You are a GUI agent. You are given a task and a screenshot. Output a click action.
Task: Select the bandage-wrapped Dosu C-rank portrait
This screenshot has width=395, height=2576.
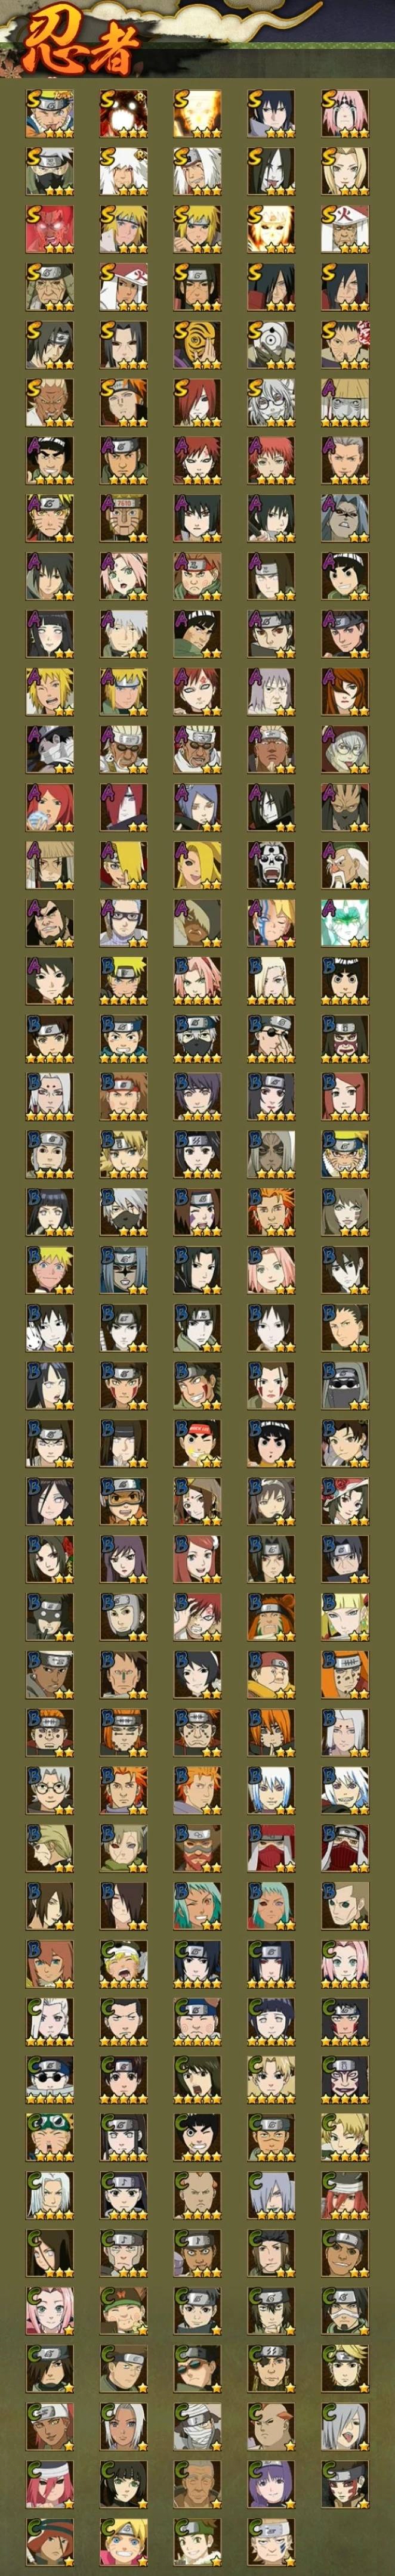197,2422
